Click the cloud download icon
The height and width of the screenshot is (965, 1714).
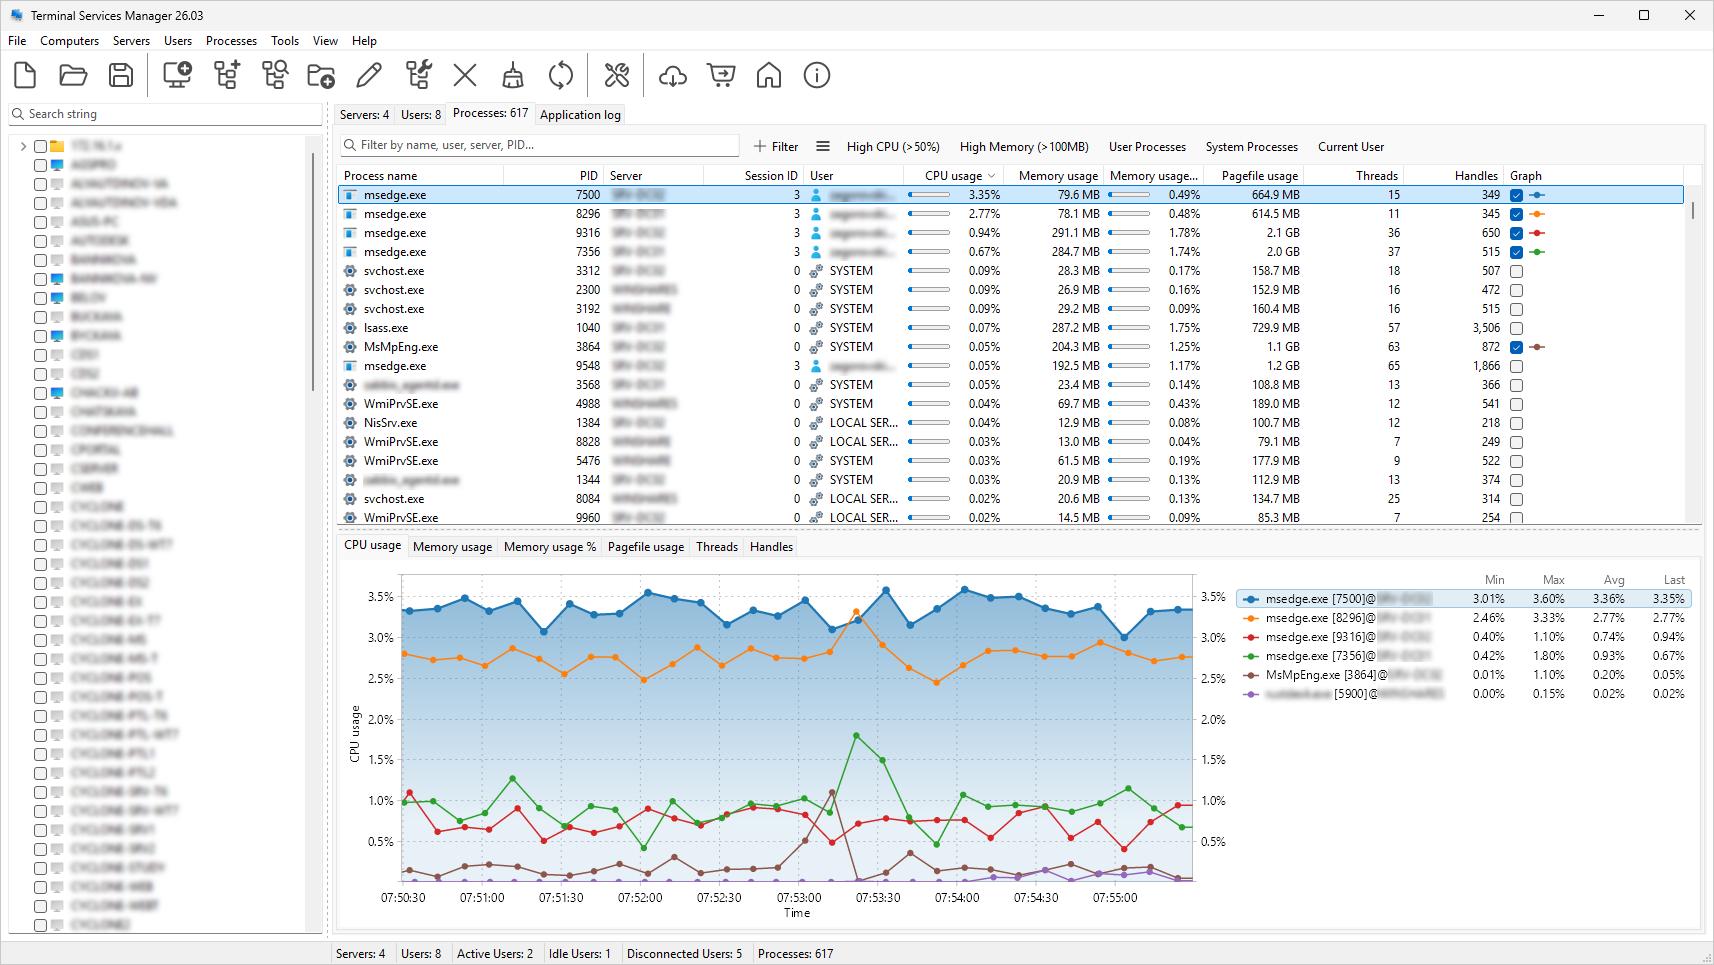pyautogui.click(x=673, y=75)
